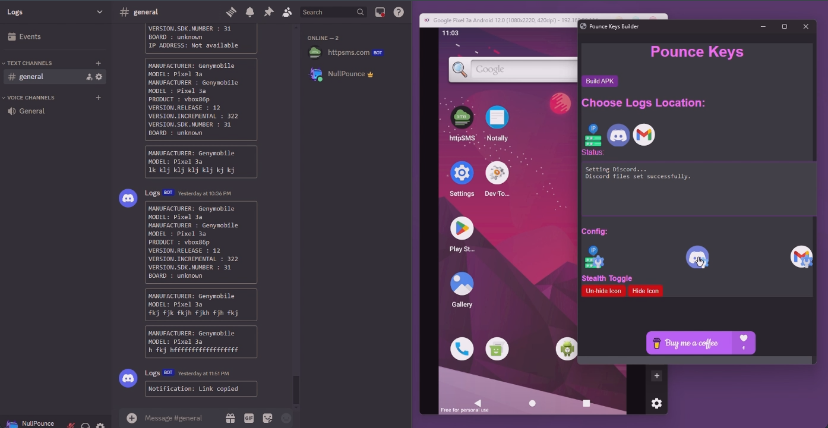Screen dimensions: 828x428
Task: Click the Status log text area
Action: click(x=698, y=189)
